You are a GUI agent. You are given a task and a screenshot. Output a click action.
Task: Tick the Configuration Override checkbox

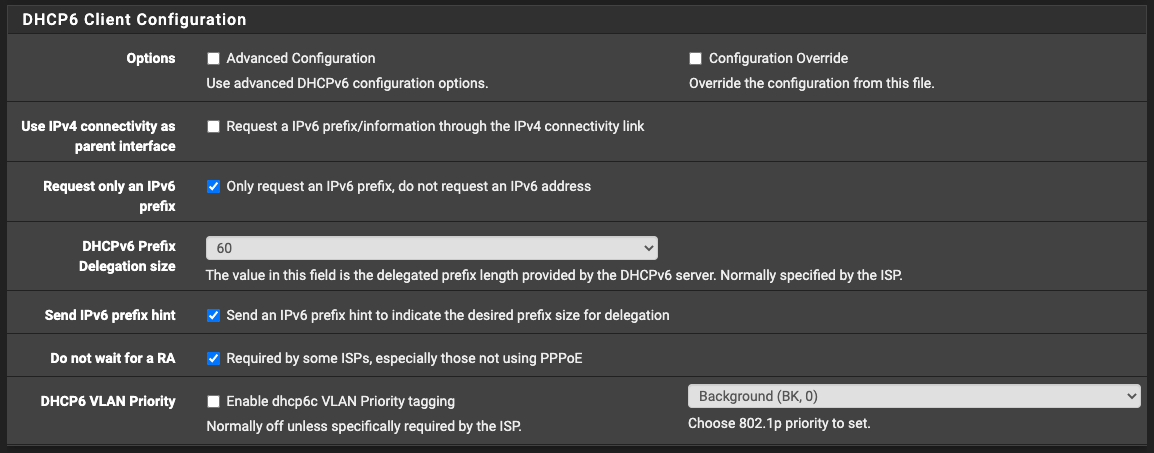click(x=695, y=59)
